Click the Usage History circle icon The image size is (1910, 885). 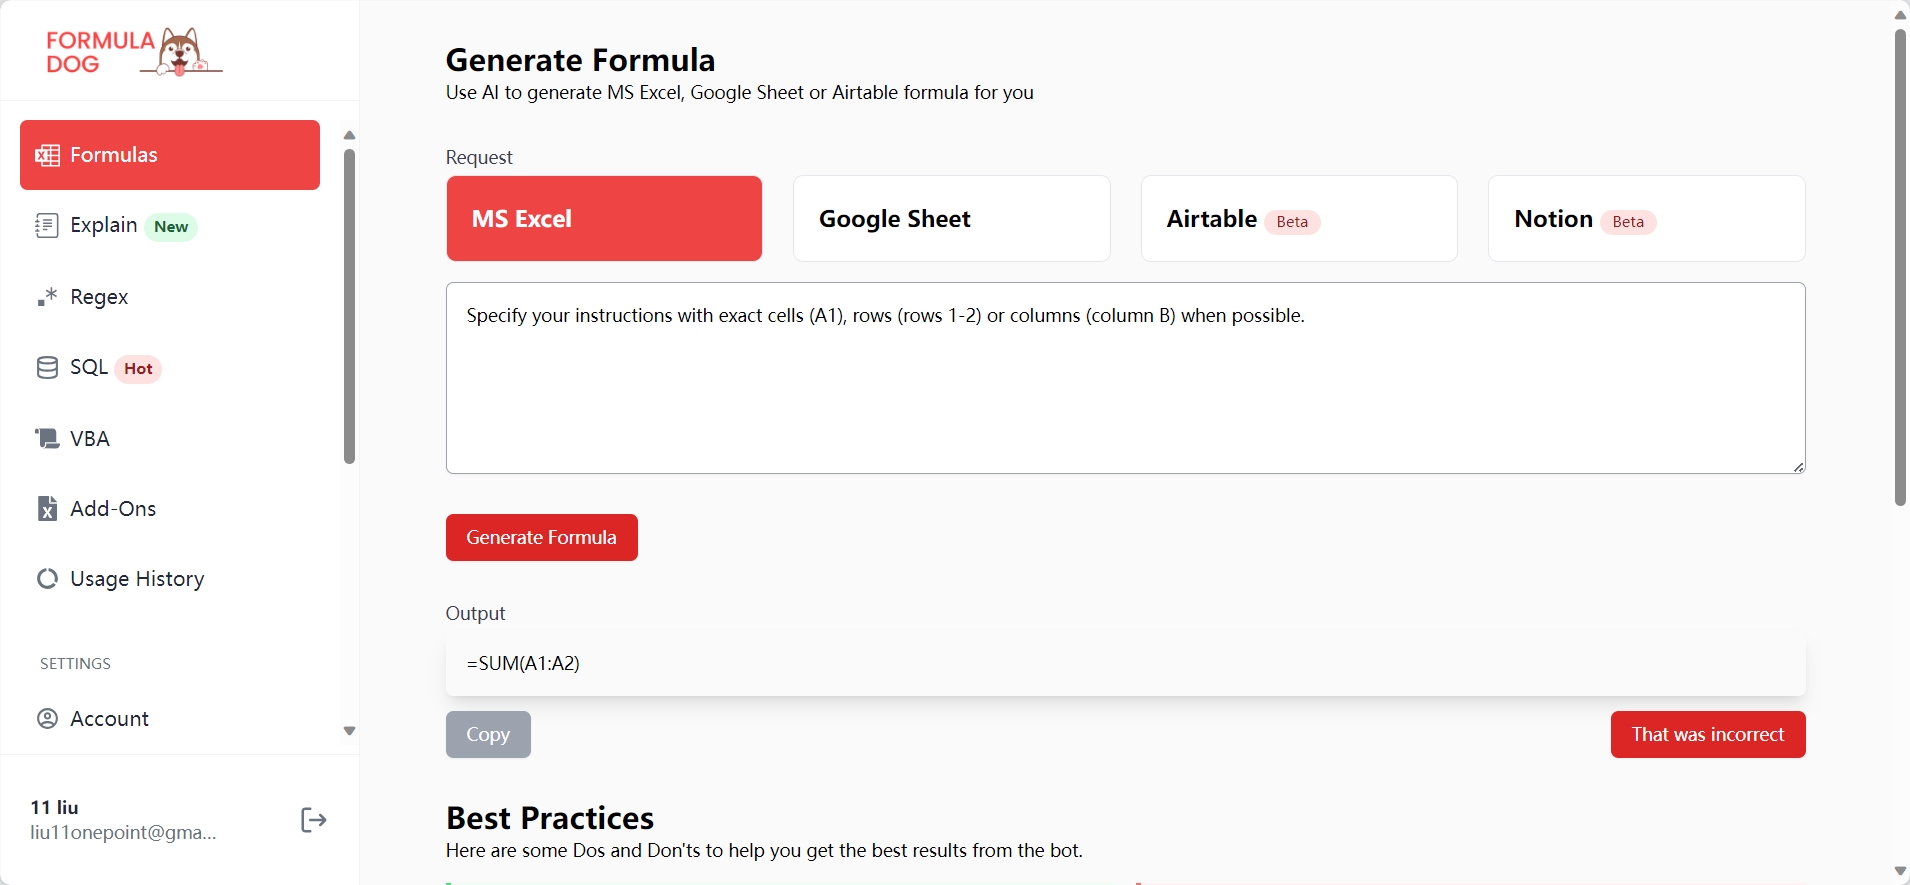[x=47, y=579]
